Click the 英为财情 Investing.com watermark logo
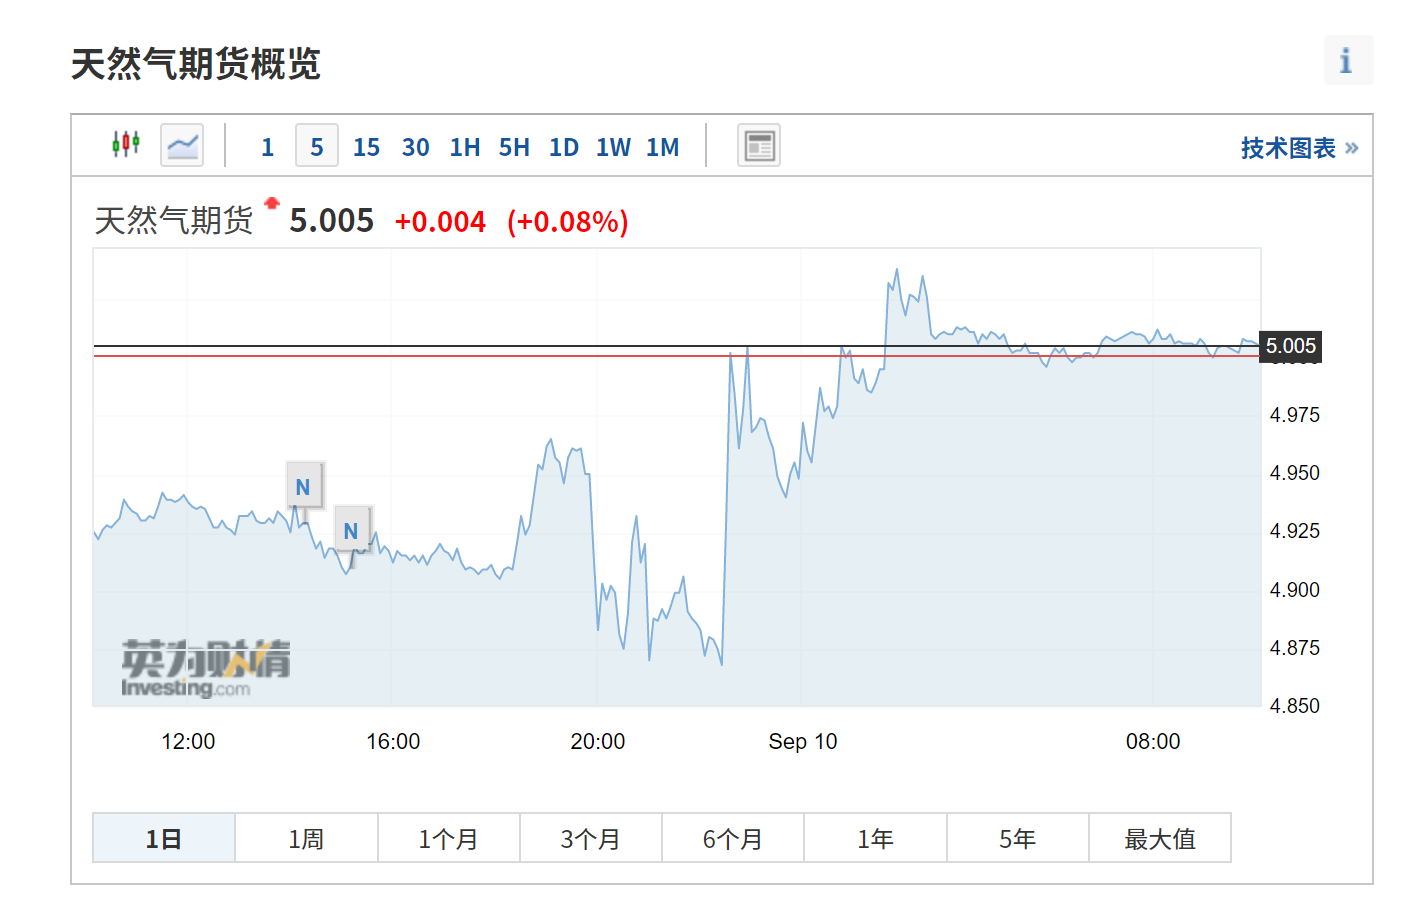This screenshot has width=1405, height=906. tap(205, 668)
